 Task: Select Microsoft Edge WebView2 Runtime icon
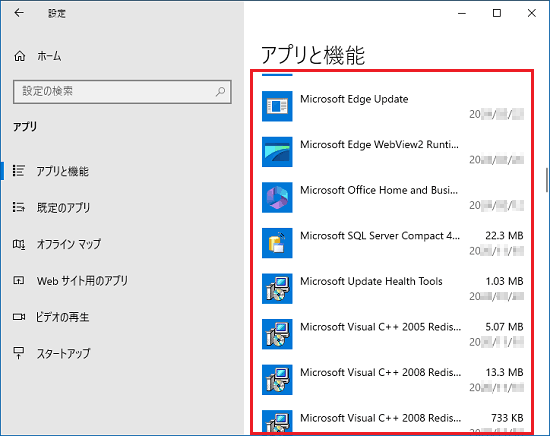(x=277, y=152)
